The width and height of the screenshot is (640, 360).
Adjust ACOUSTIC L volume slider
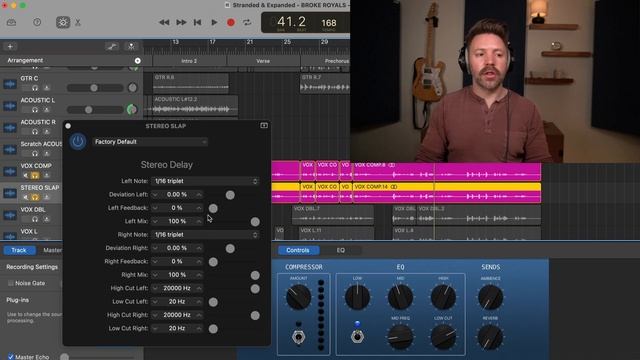tap(89, 110)
